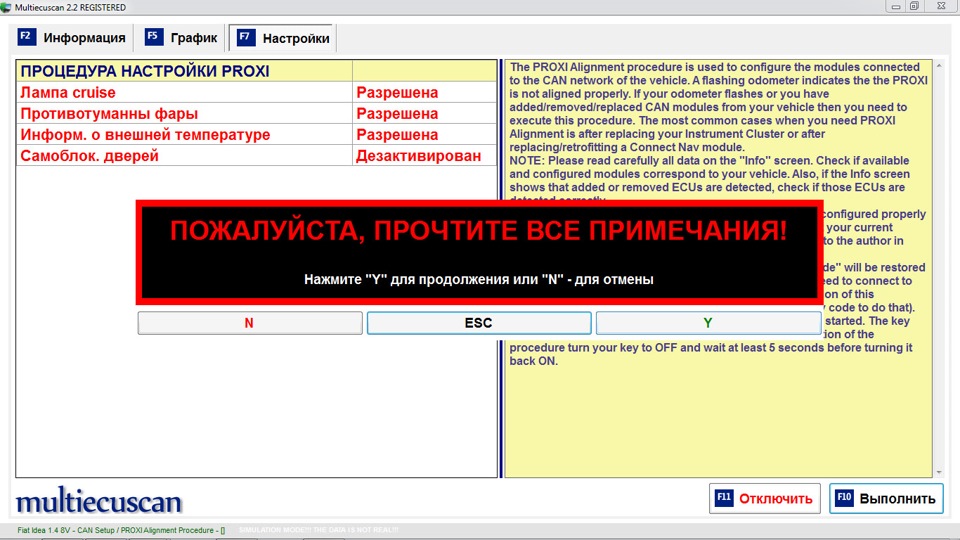Viewport: 960px width, 540px height.
Task: Click the F7 key icon
Action: coord(246,37)
